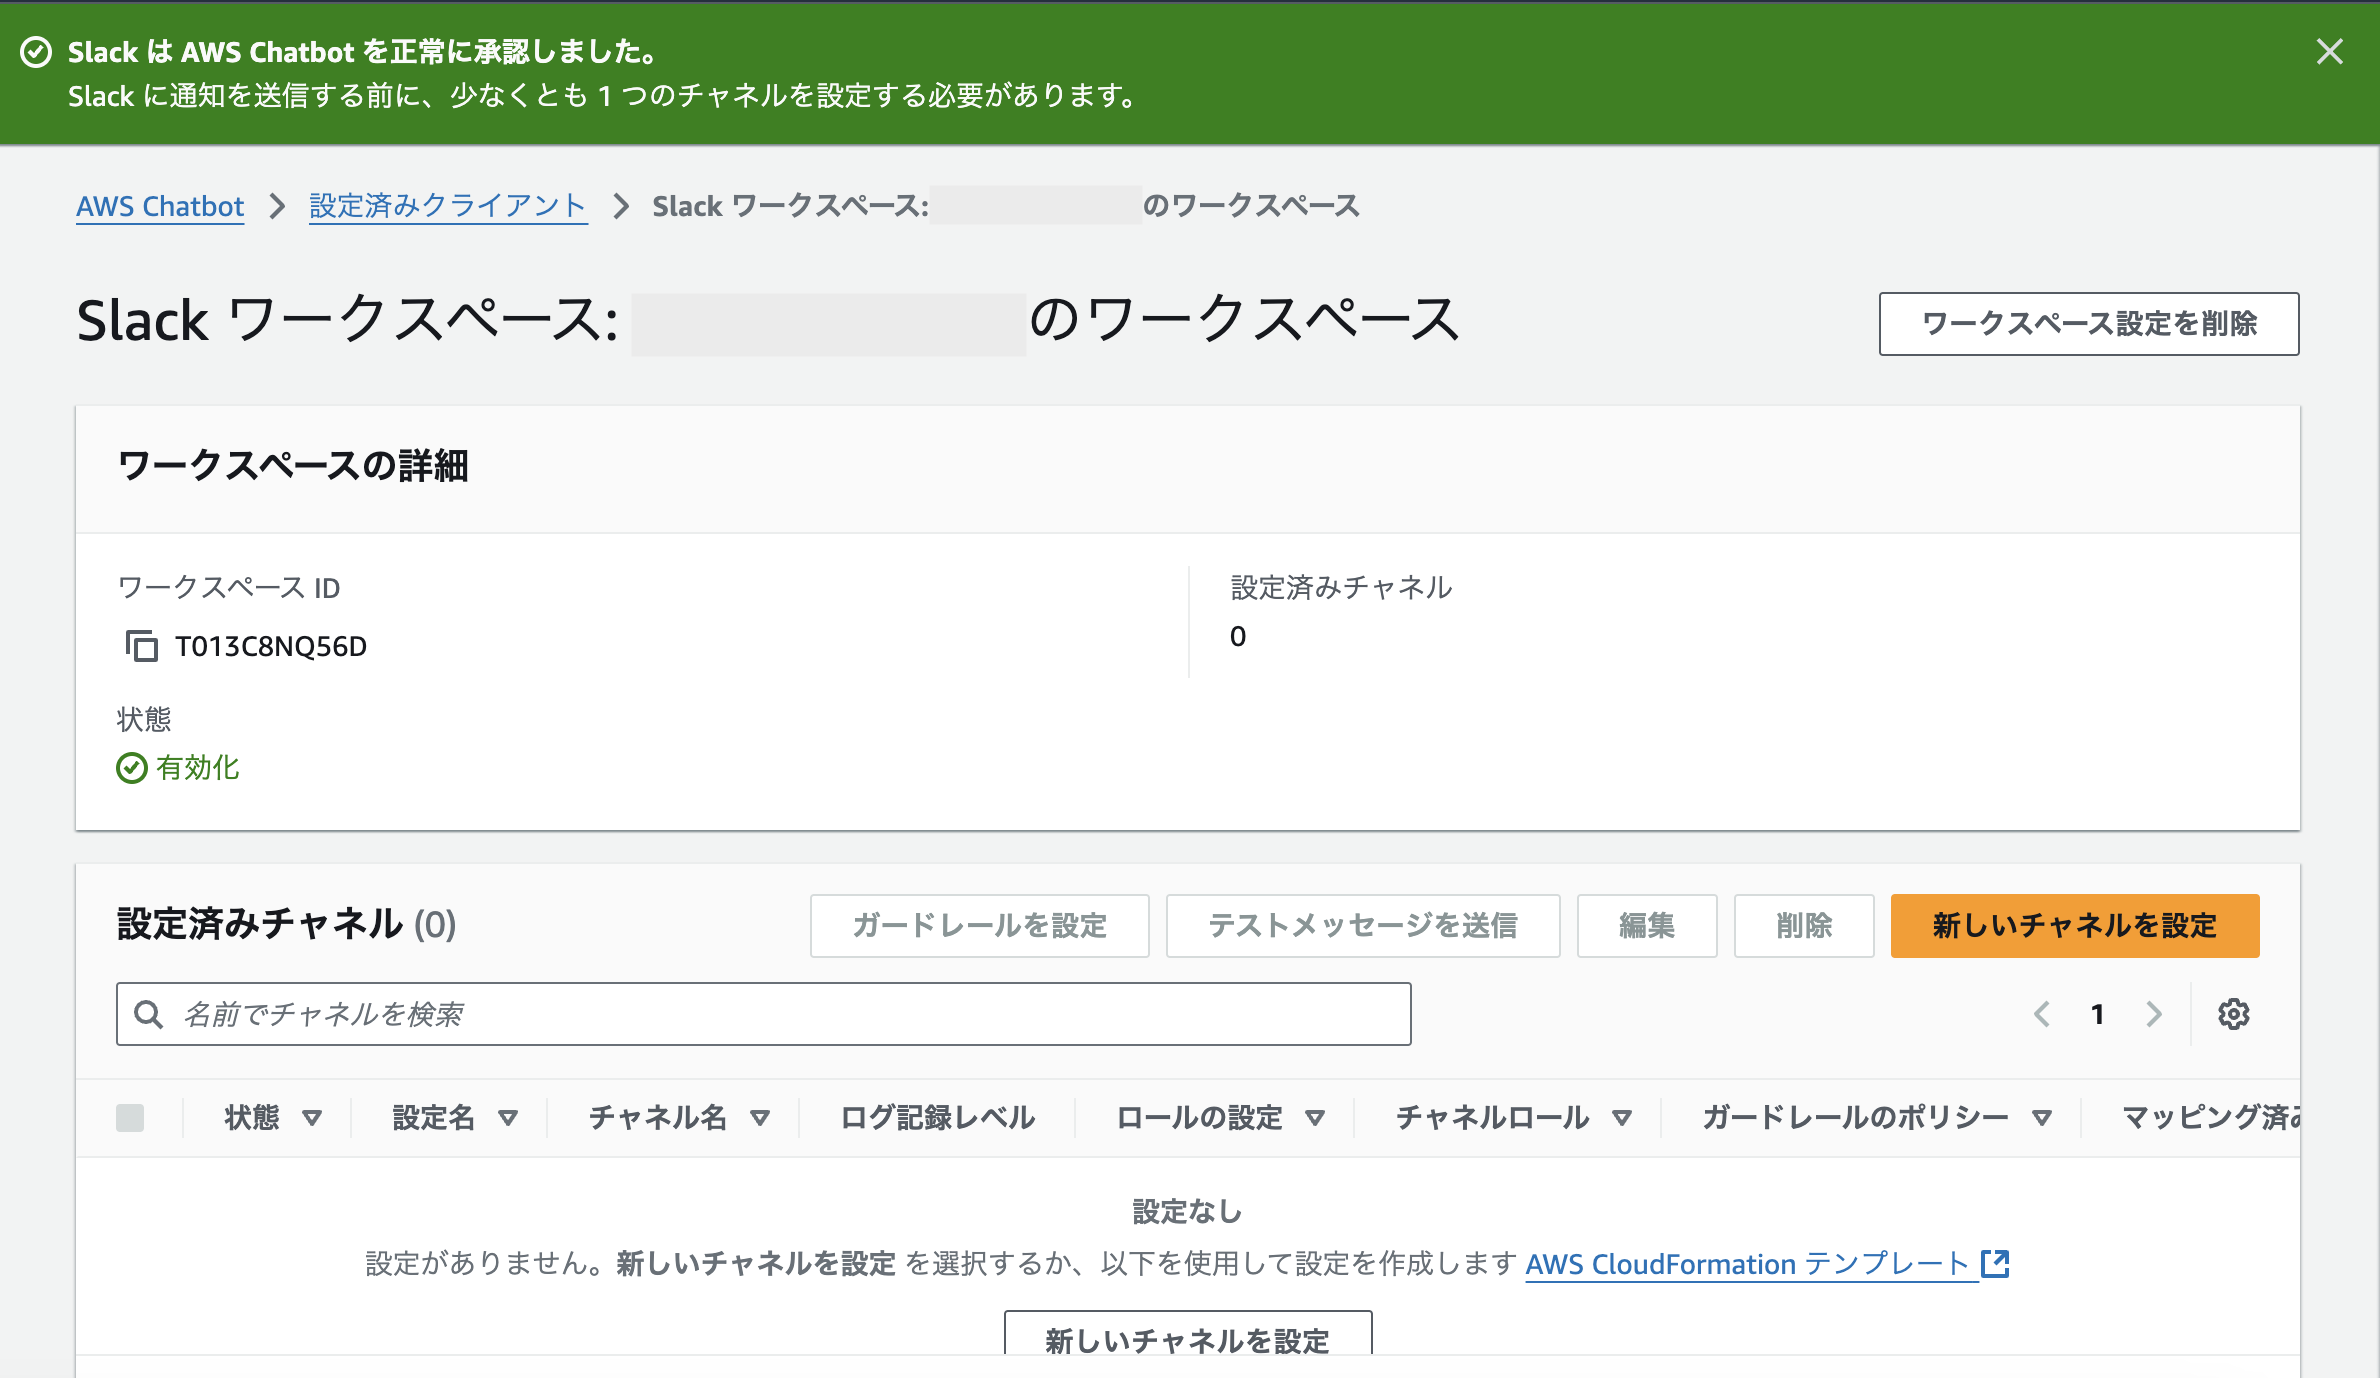Go to previous page arrow

[2042, 1014]
